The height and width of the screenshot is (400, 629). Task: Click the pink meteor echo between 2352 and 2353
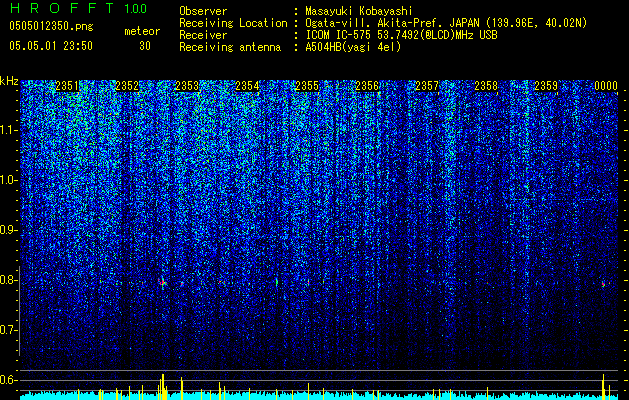pyautogui.click(x=162, y=283)
